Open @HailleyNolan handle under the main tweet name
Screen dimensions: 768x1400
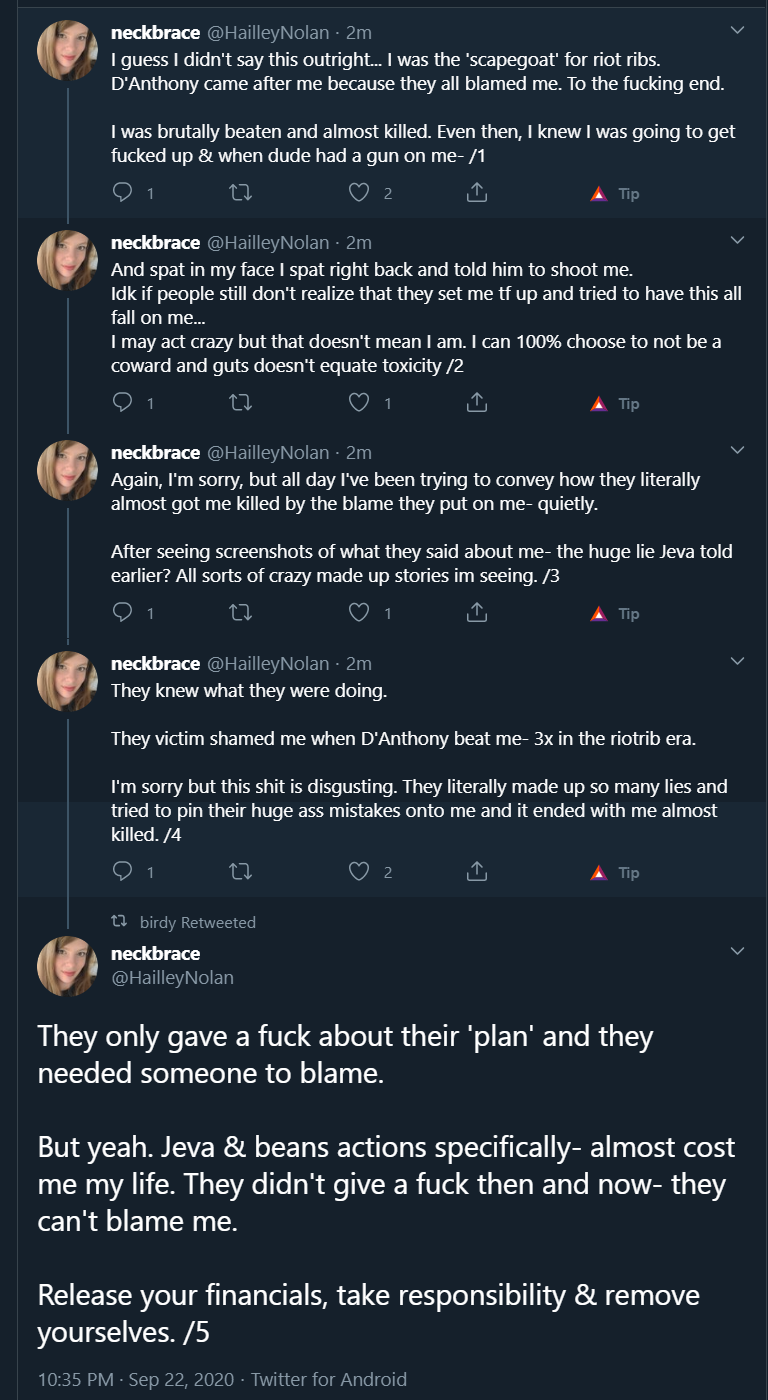pos(172,977)
